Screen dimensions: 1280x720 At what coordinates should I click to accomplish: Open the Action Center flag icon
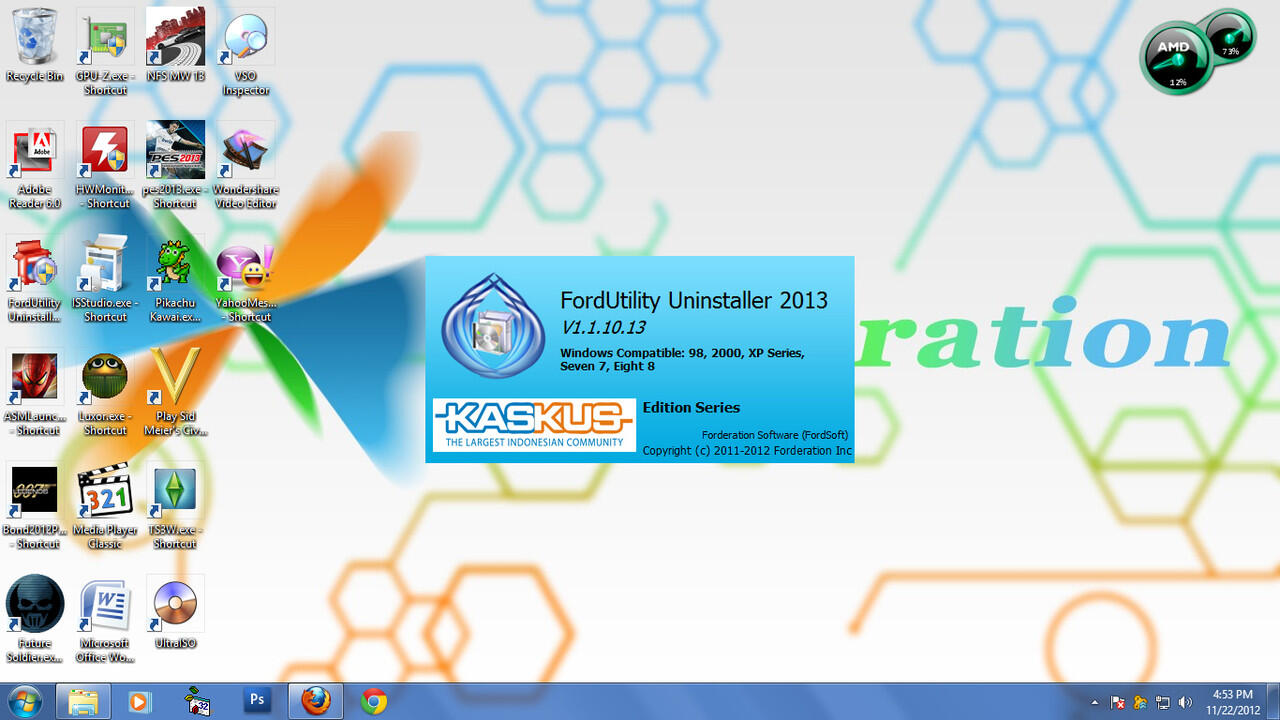tap(1119, 702)
